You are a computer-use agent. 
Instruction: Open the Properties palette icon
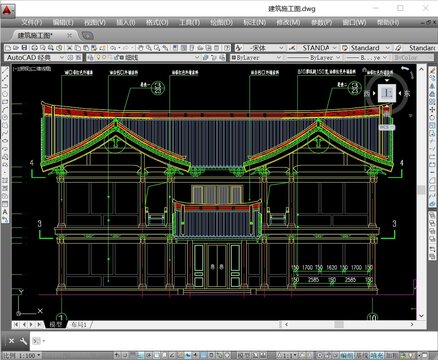click(x=176, y=48)
